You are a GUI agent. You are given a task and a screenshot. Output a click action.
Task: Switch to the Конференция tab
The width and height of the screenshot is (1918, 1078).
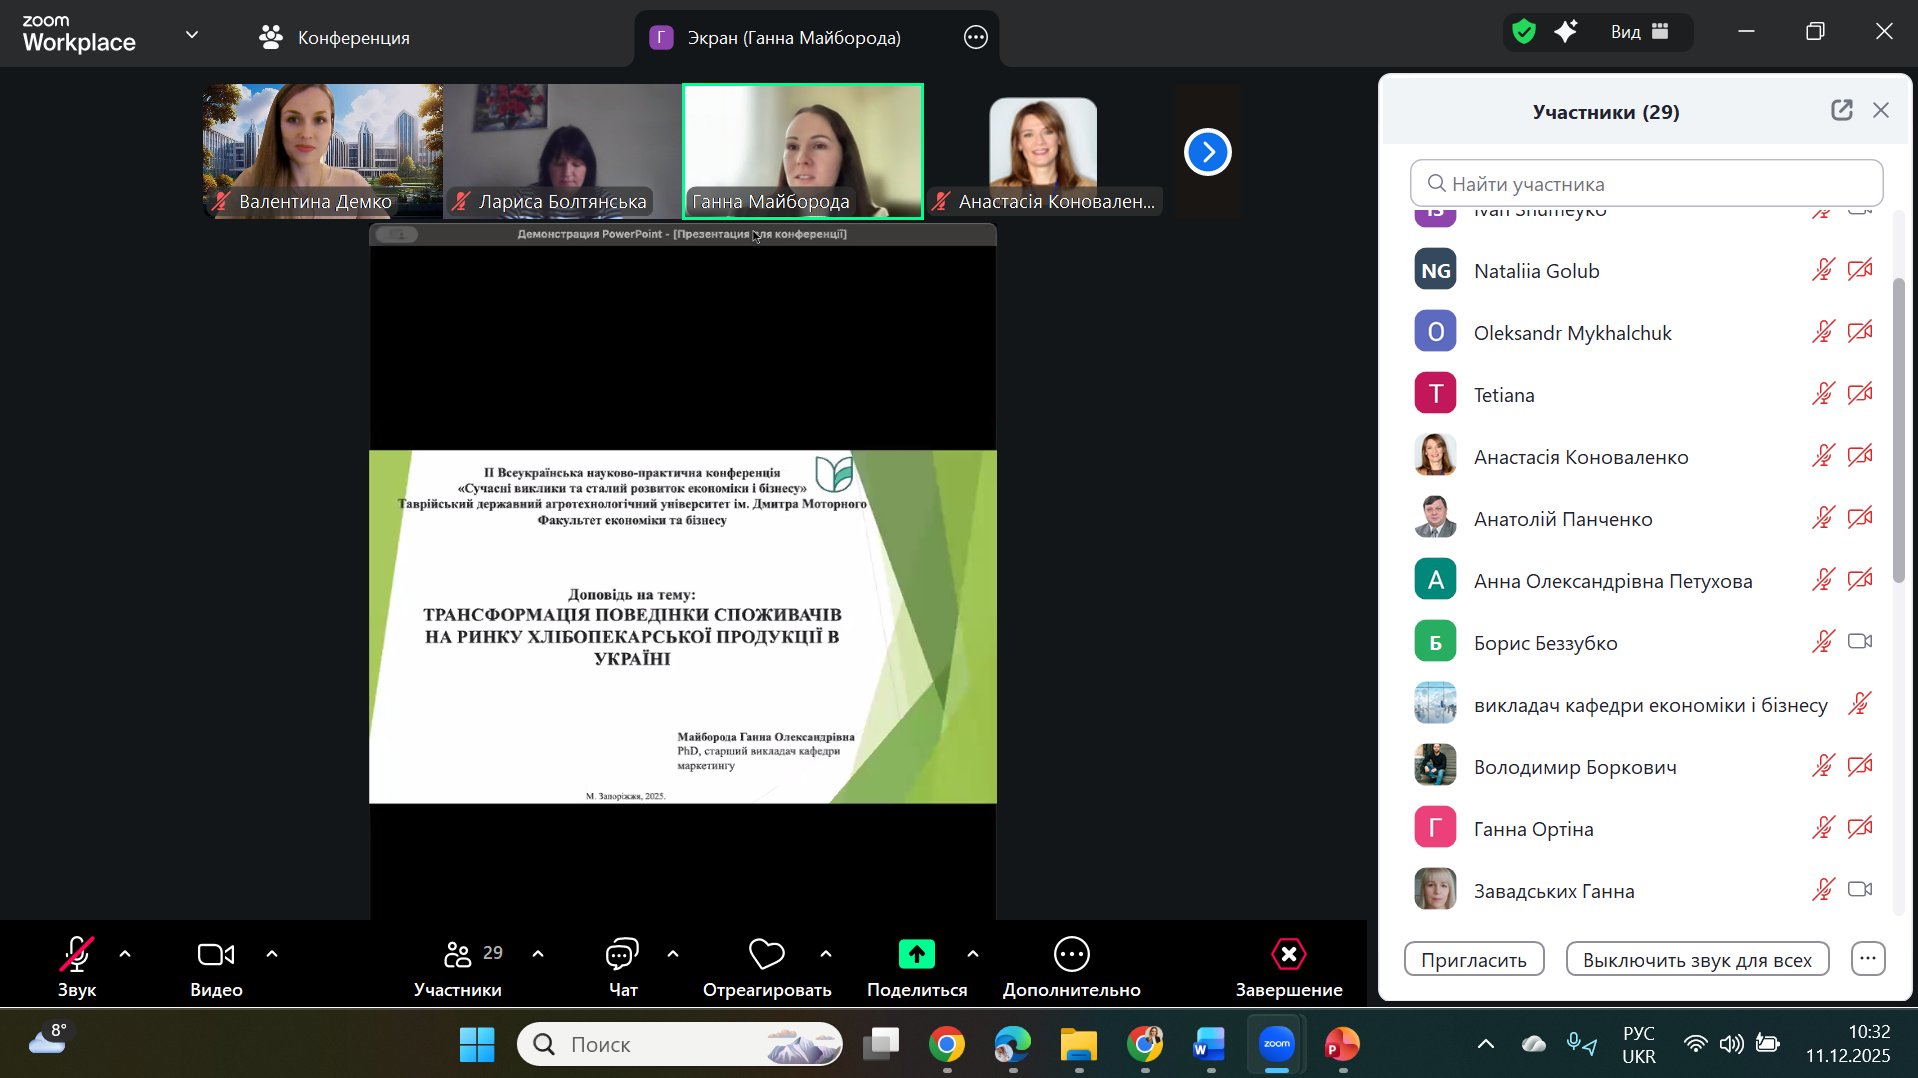[335, 38]
